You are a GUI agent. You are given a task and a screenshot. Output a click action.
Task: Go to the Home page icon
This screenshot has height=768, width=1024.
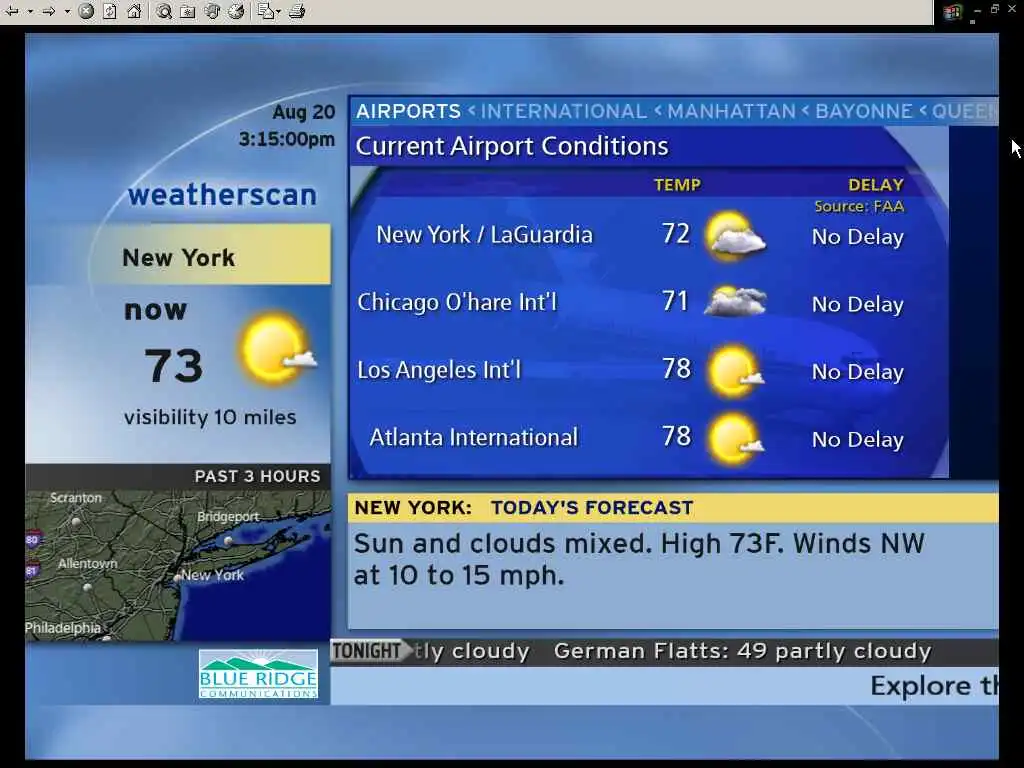pyautogui.click(x=134, y=11)
